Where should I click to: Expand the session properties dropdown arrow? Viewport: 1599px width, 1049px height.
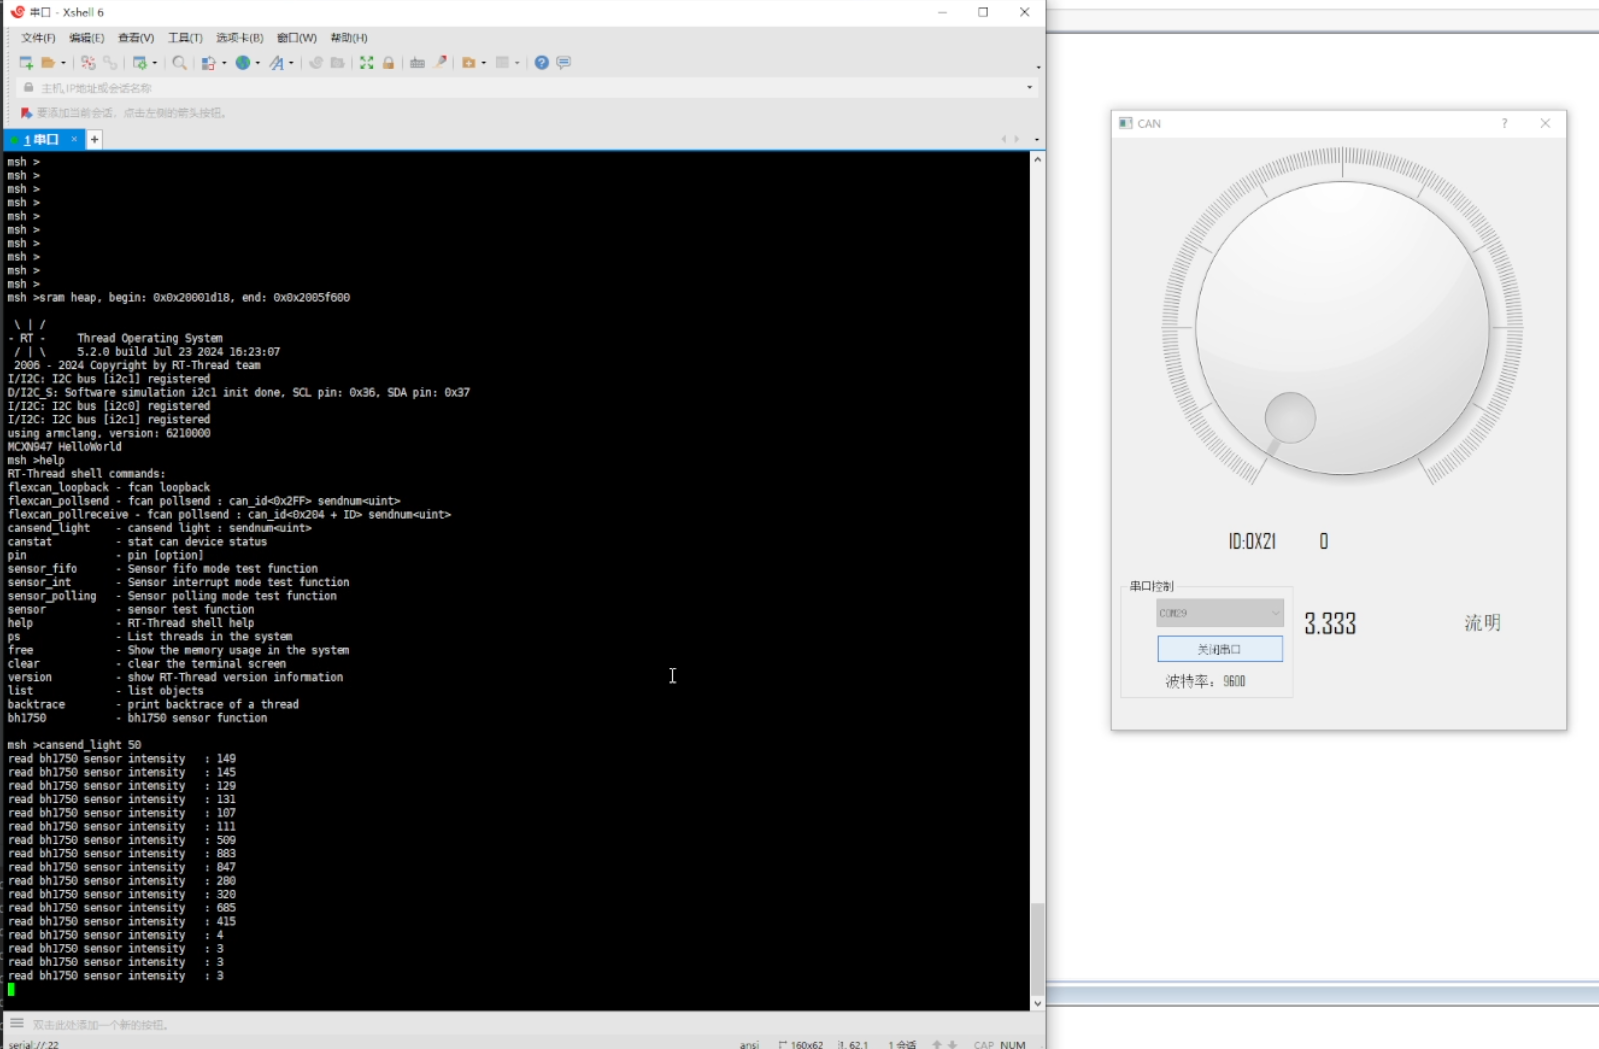(154, 63)
